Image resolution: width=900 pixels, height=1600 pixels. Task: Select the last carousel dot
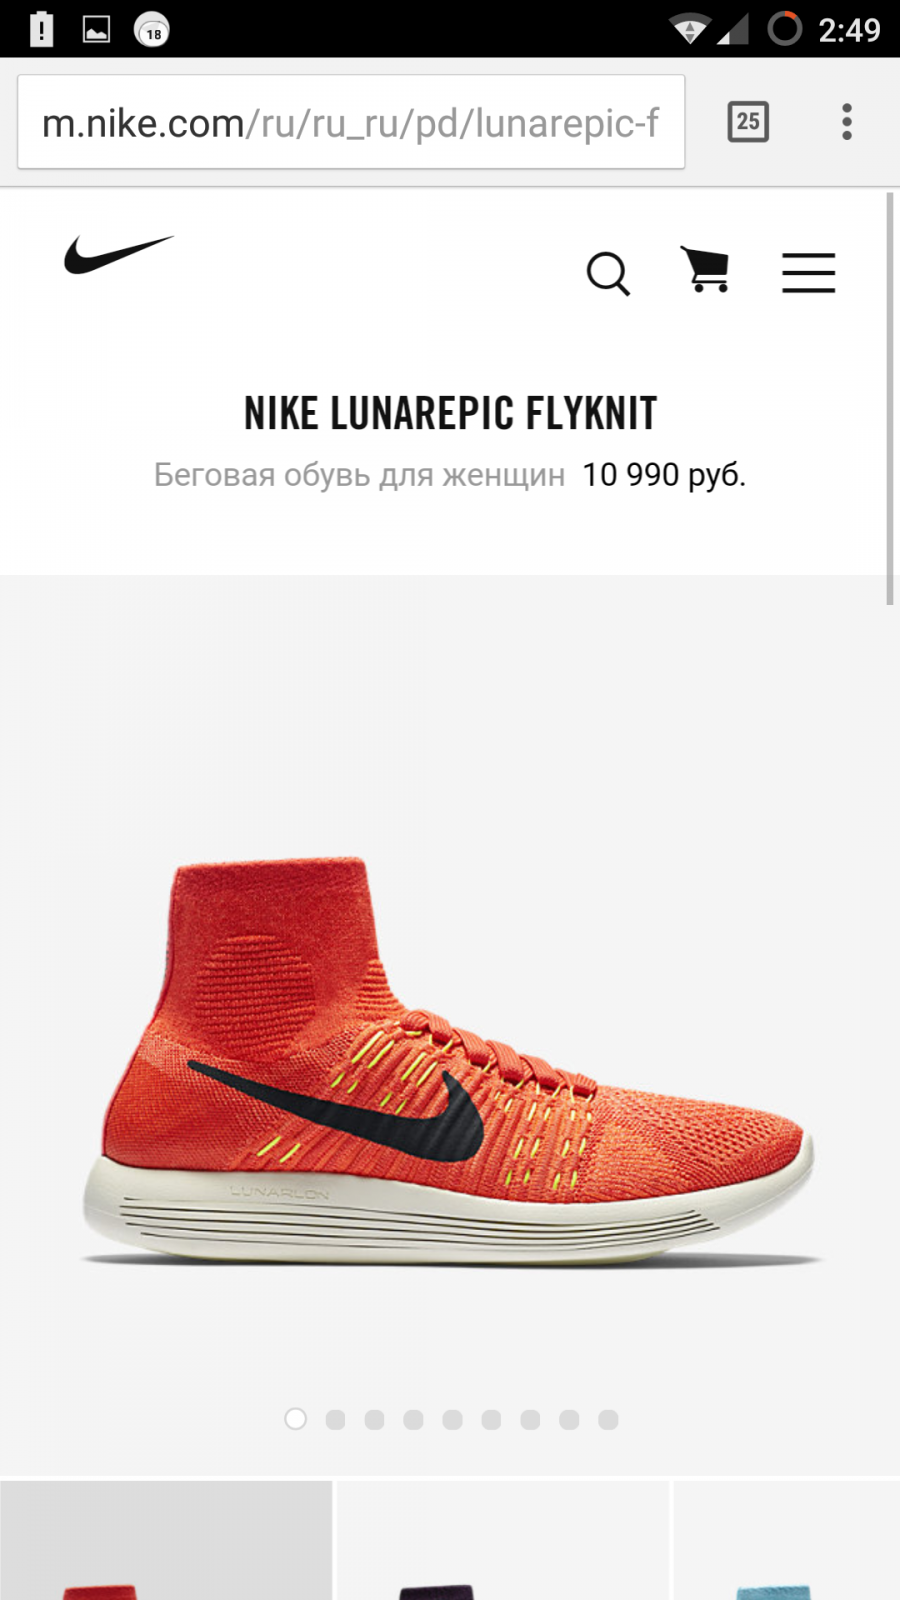(608, 1419)
